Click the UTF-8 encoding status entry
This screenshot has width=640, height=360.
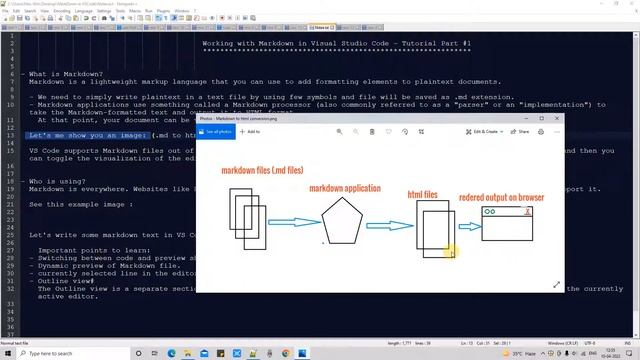[590, 343]
